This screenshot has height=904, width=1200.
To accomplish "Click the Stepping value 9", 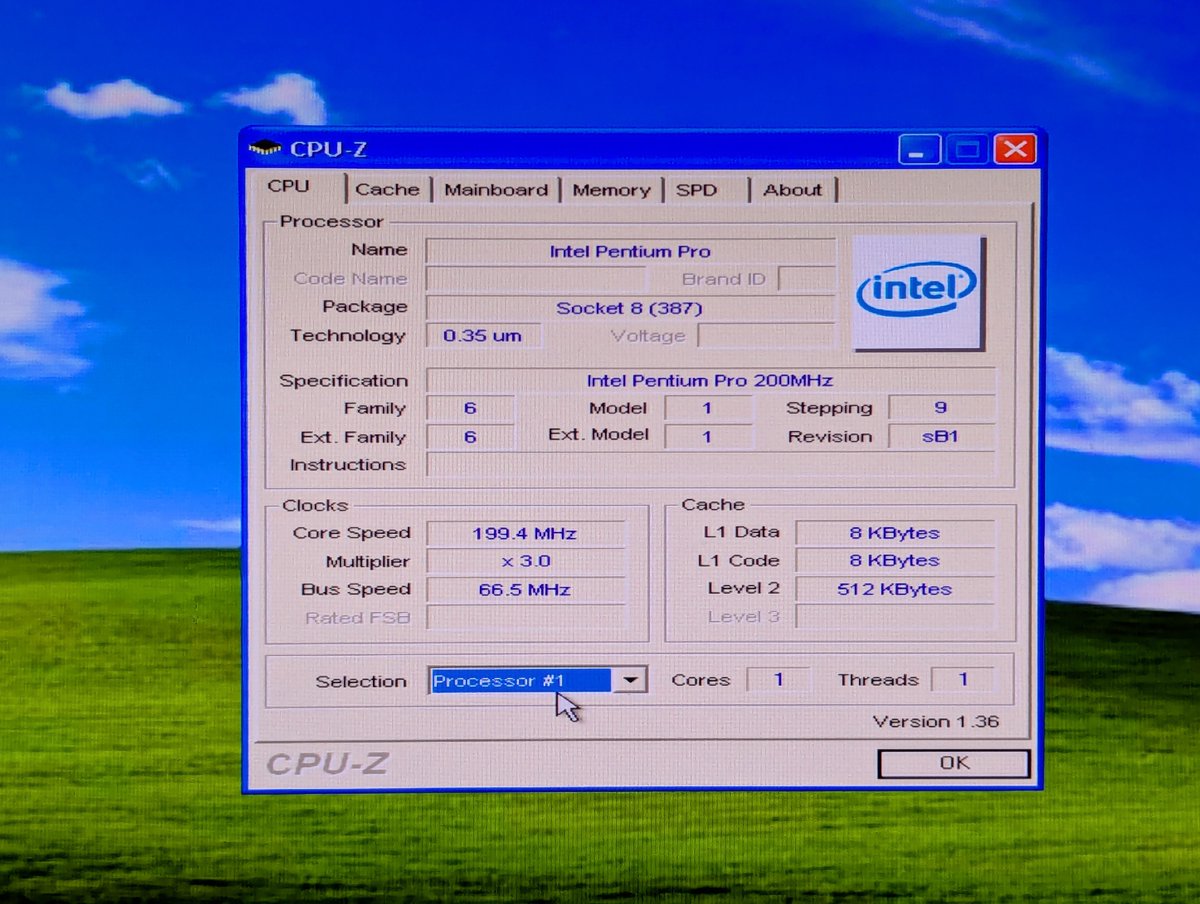I will [x=941, y=408].
